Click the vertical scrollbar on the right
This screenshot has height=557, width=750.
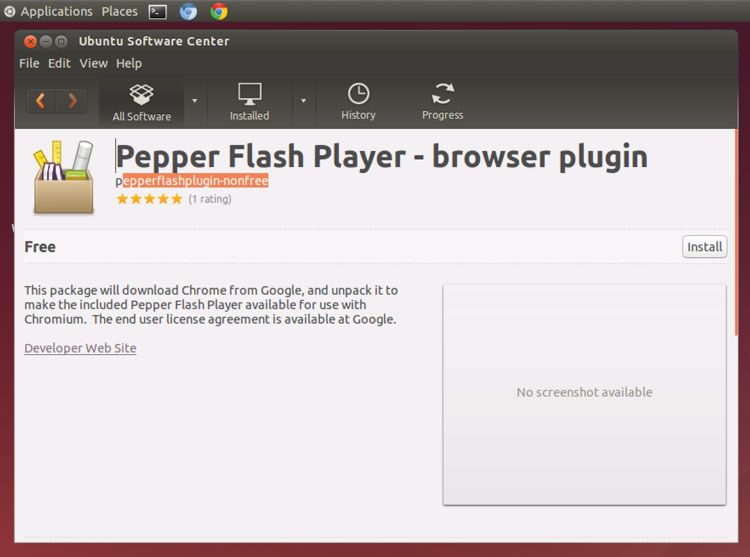pyautogui.click(x=736, y=232)
